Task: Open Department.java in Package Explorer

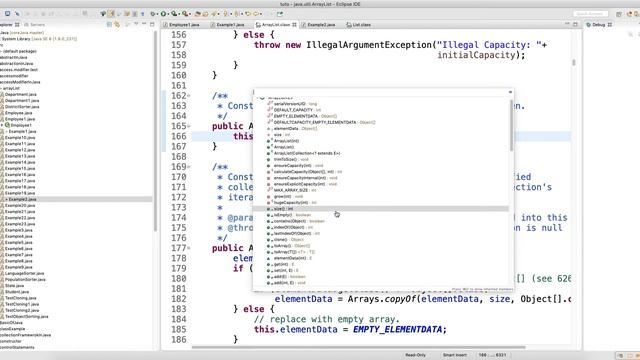Action: (20, 94)
